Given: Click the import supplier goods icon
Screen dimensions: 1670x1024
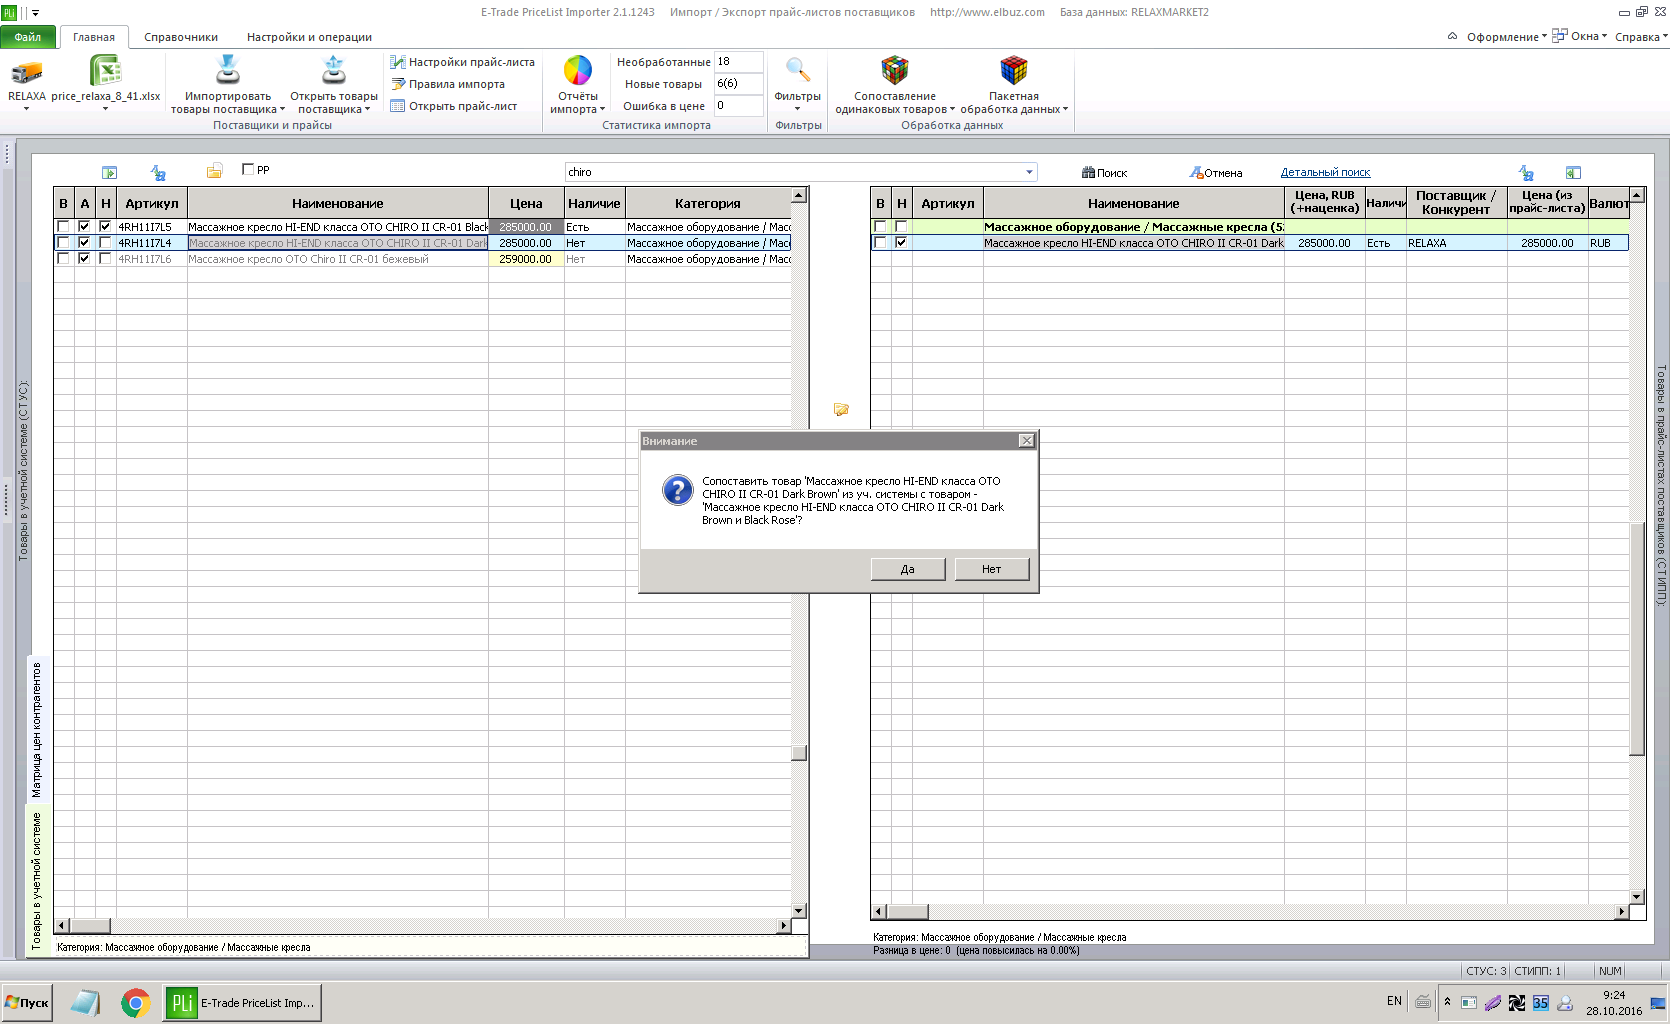Looking at the screenshot, I should 228,70.
